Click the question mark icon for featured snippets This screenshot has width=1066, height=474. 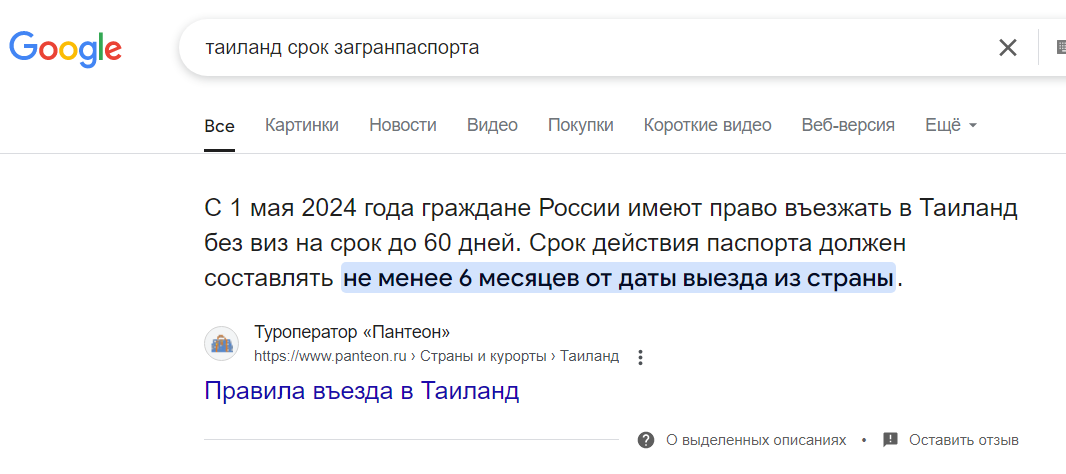[646, 440]
